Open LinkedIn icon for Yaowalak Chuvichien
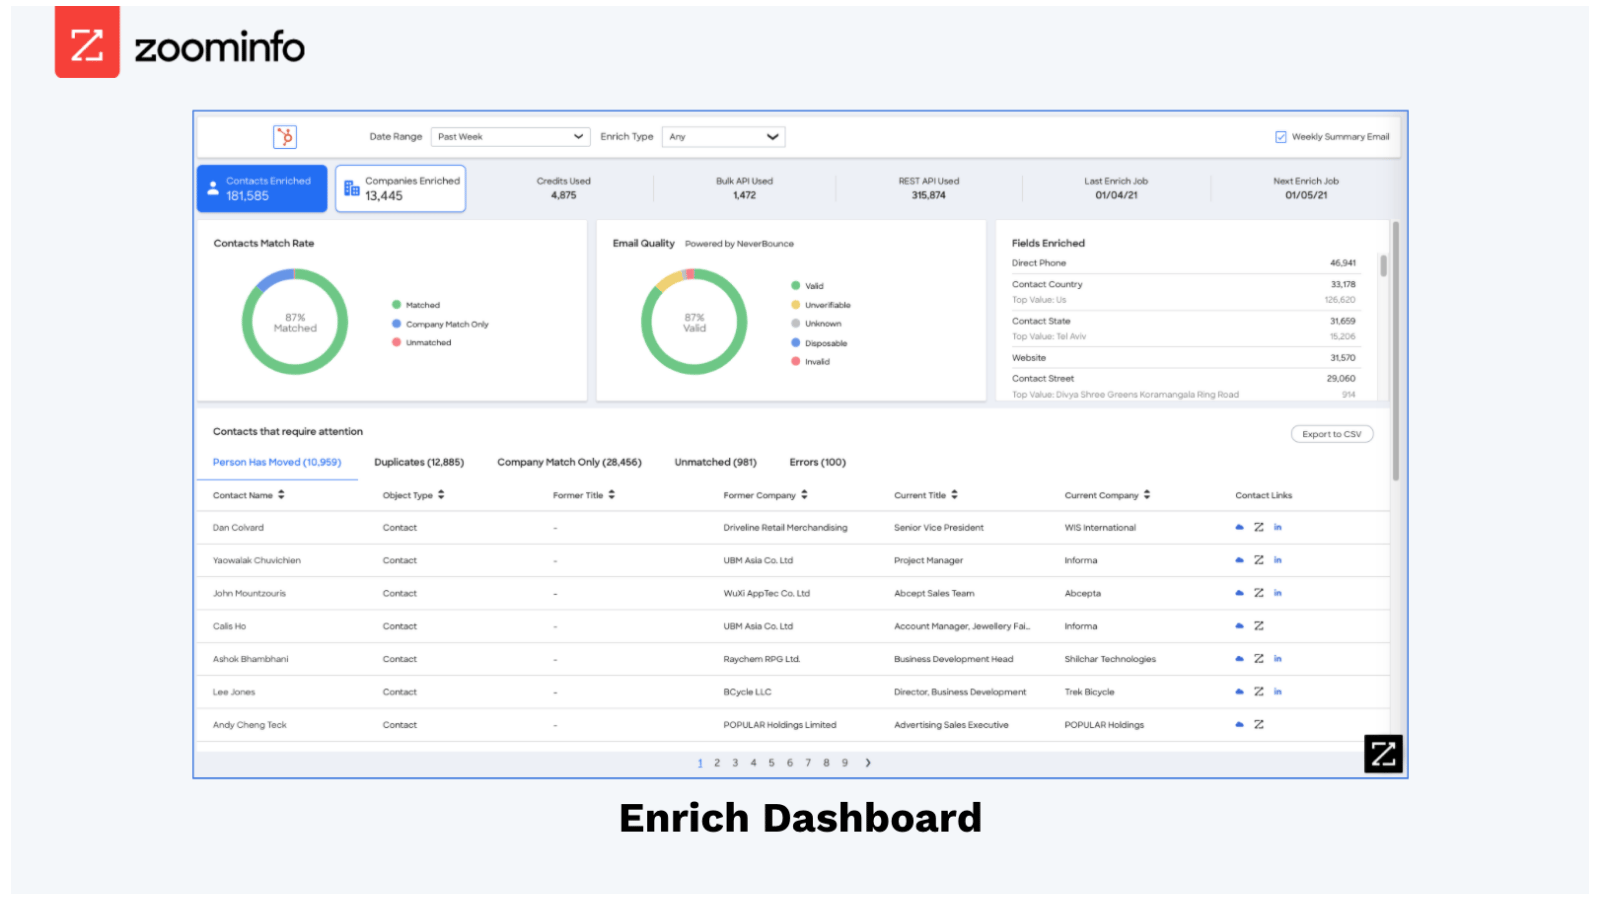1600x900 pixels. coord(1277,560)
